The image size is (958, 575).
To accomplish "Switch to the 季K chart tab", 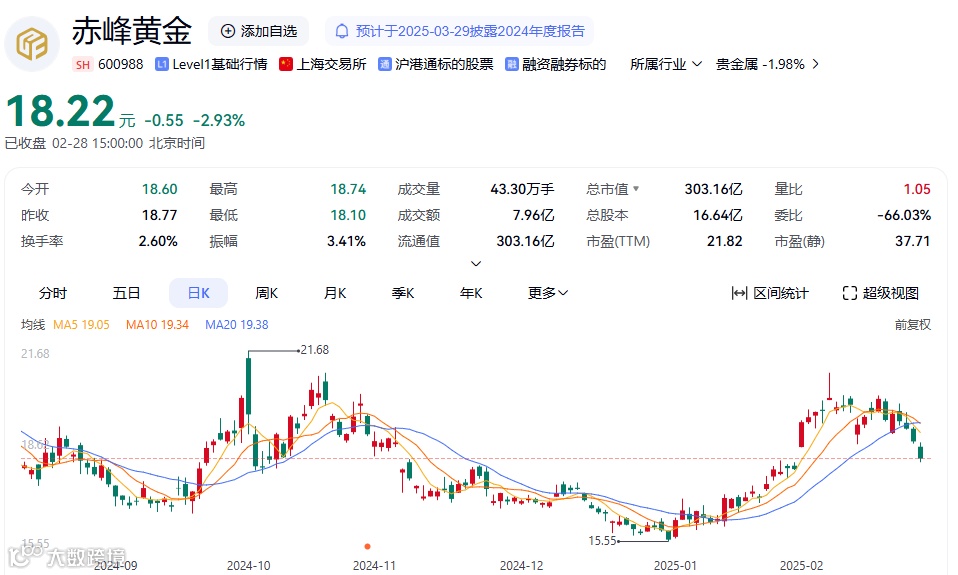I will coord(403,293).
